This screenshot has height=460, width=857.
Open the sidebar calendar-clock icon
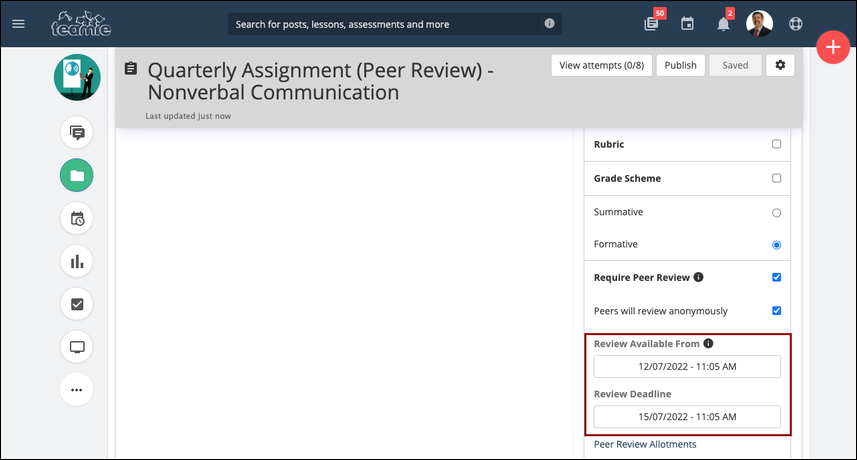tap(77, 219)
